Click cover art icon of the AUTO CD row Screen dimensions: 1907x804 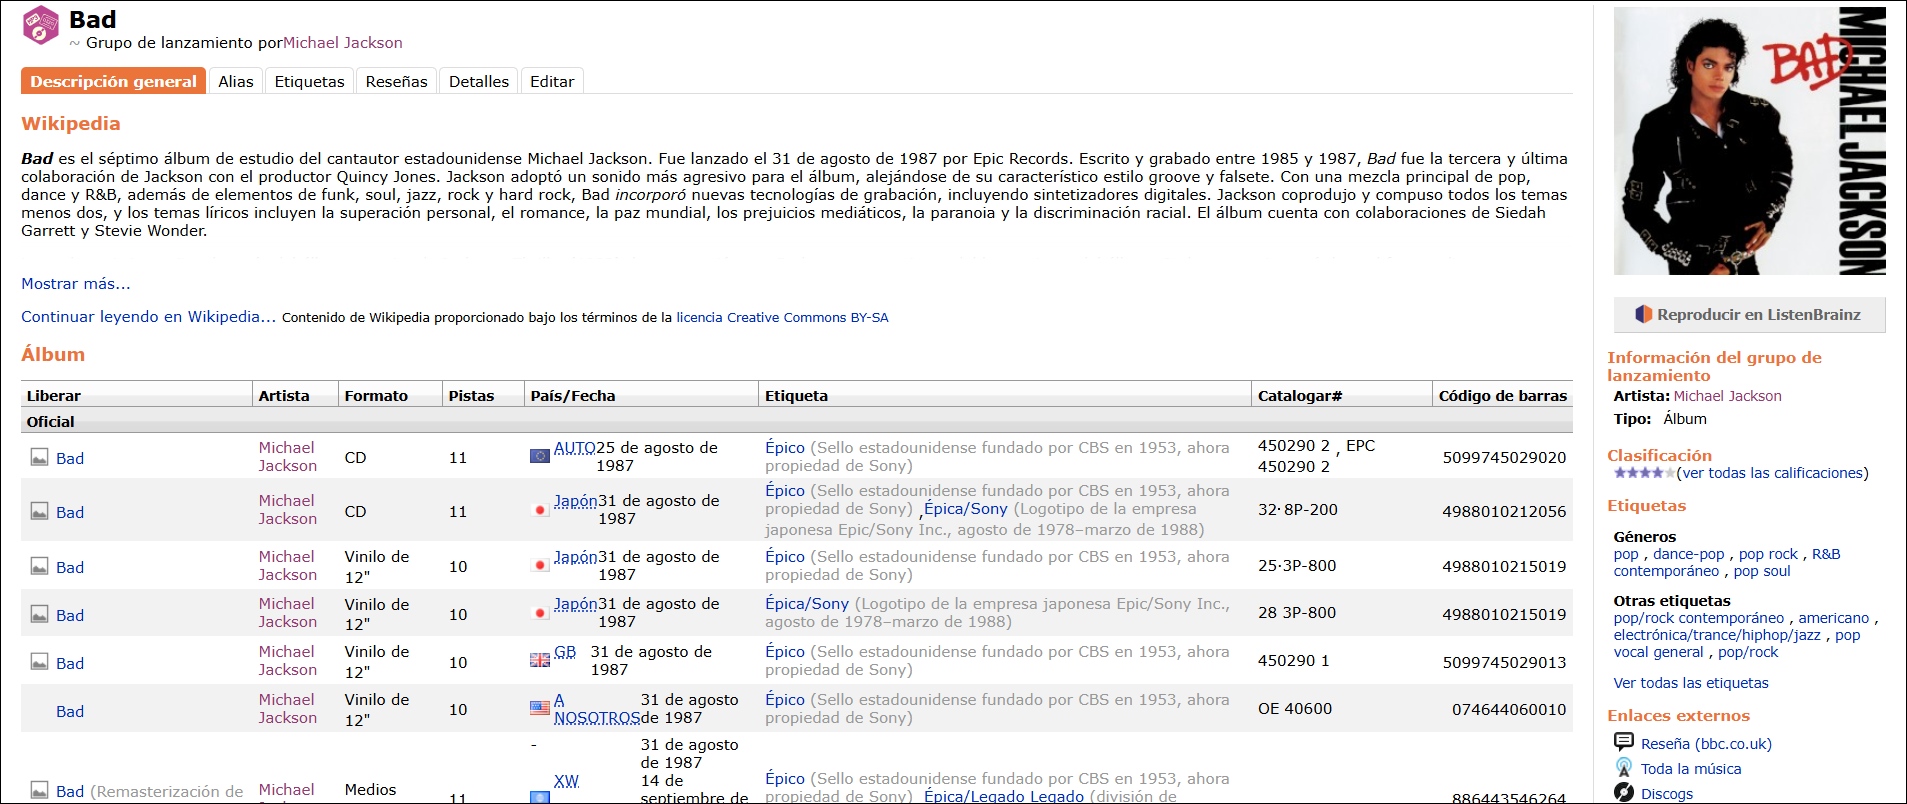click(39, 458)
